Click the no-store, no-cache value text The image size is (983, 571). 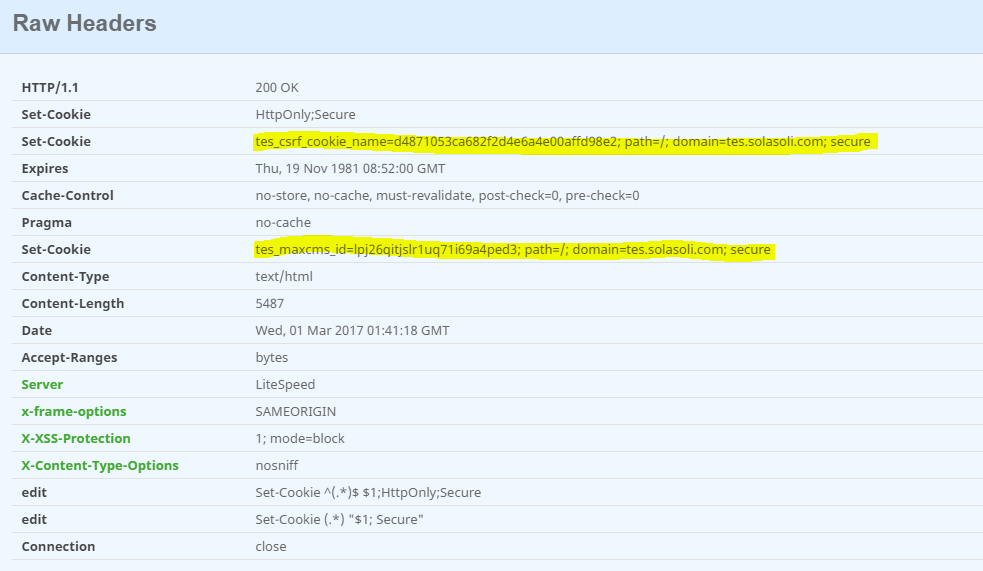click(448, 196)
